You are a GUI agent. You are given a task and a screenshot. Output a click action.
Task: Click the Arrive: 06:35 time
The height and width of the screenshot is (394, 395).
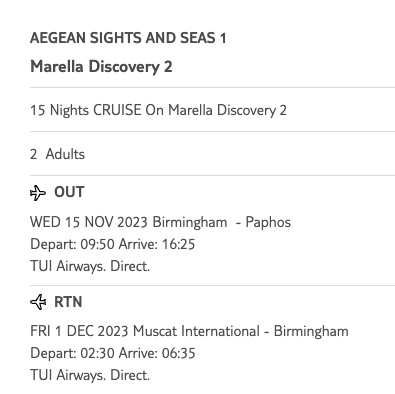coord(157,353)
